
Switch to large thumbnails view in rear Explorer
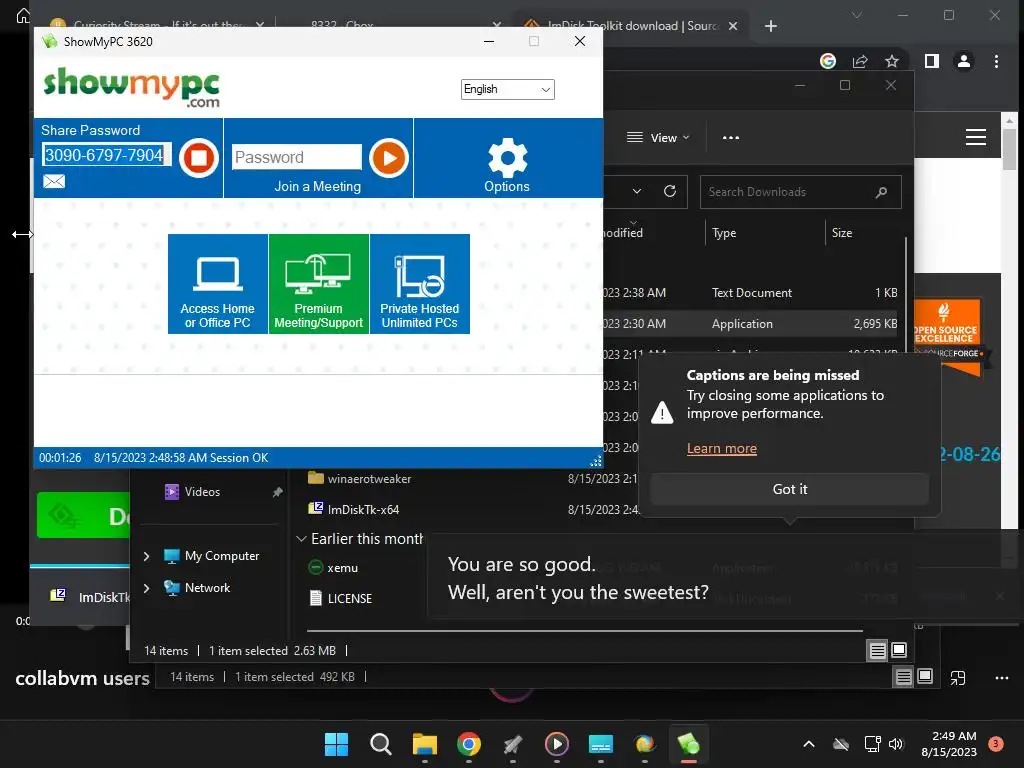925,677
